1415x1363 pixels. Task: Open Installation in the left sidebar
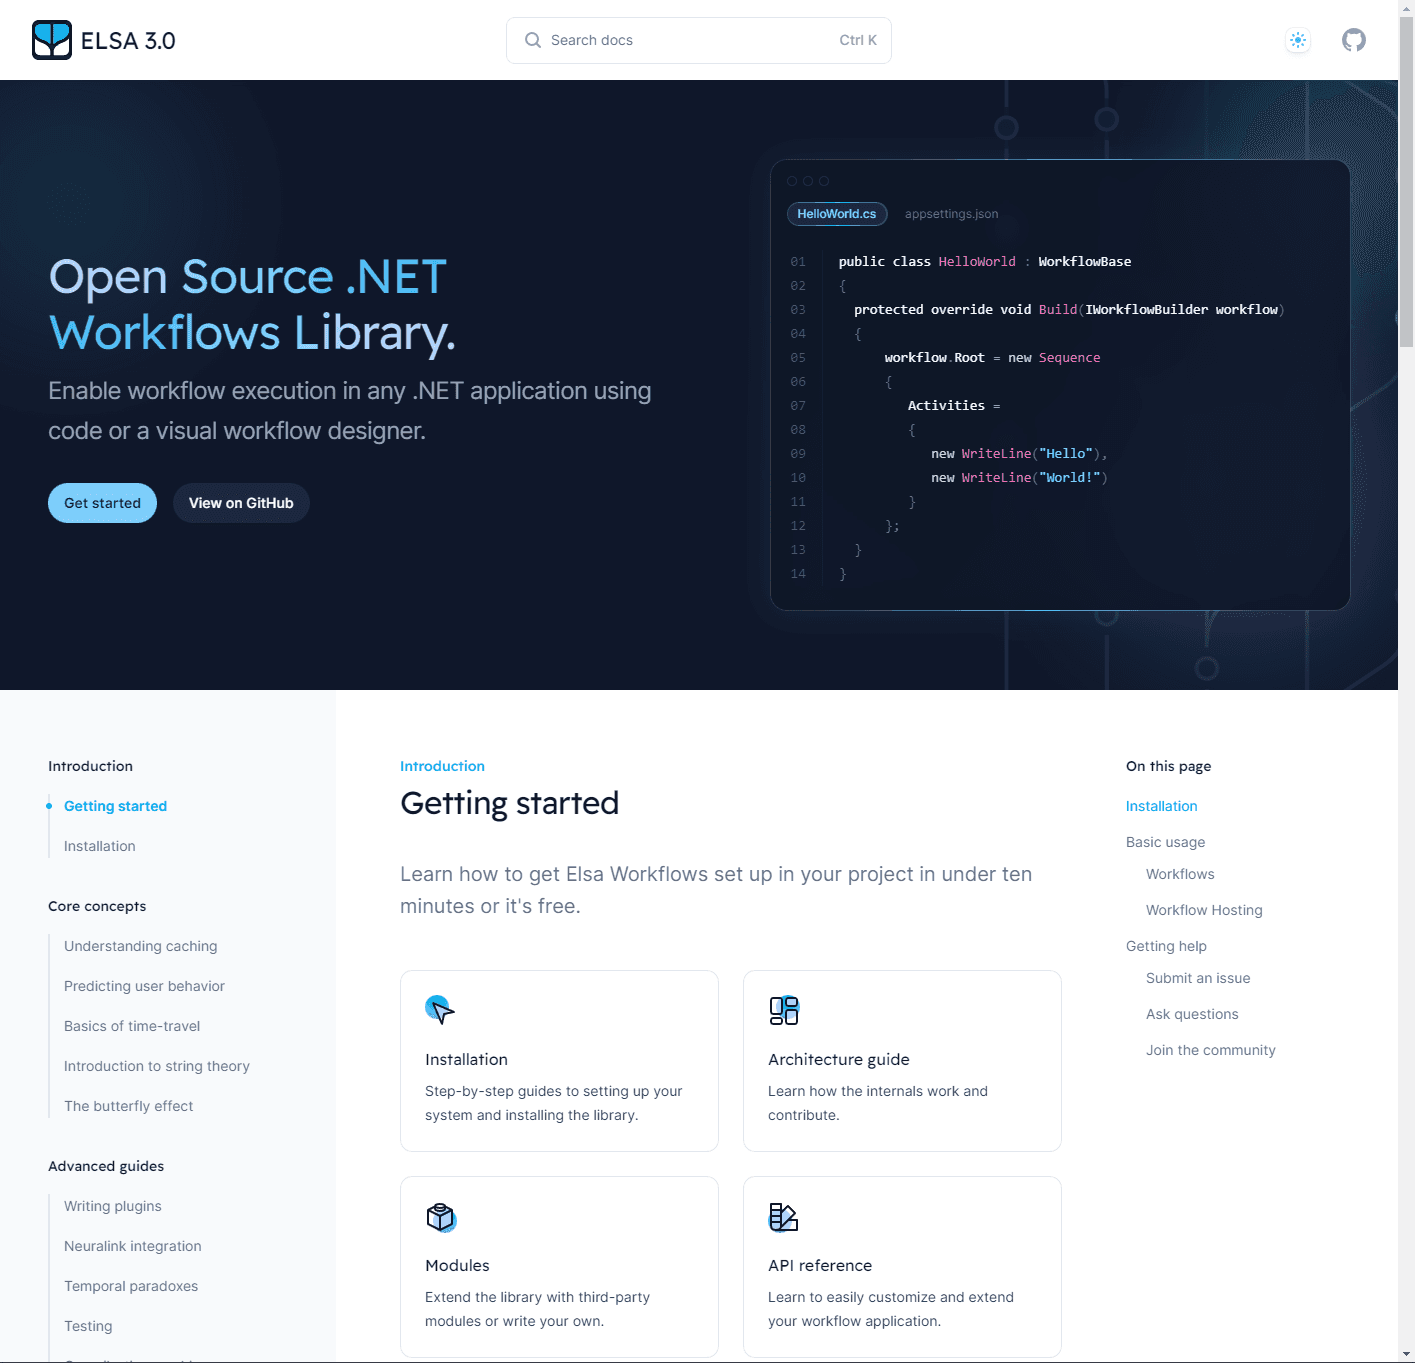tap(99, 846)
